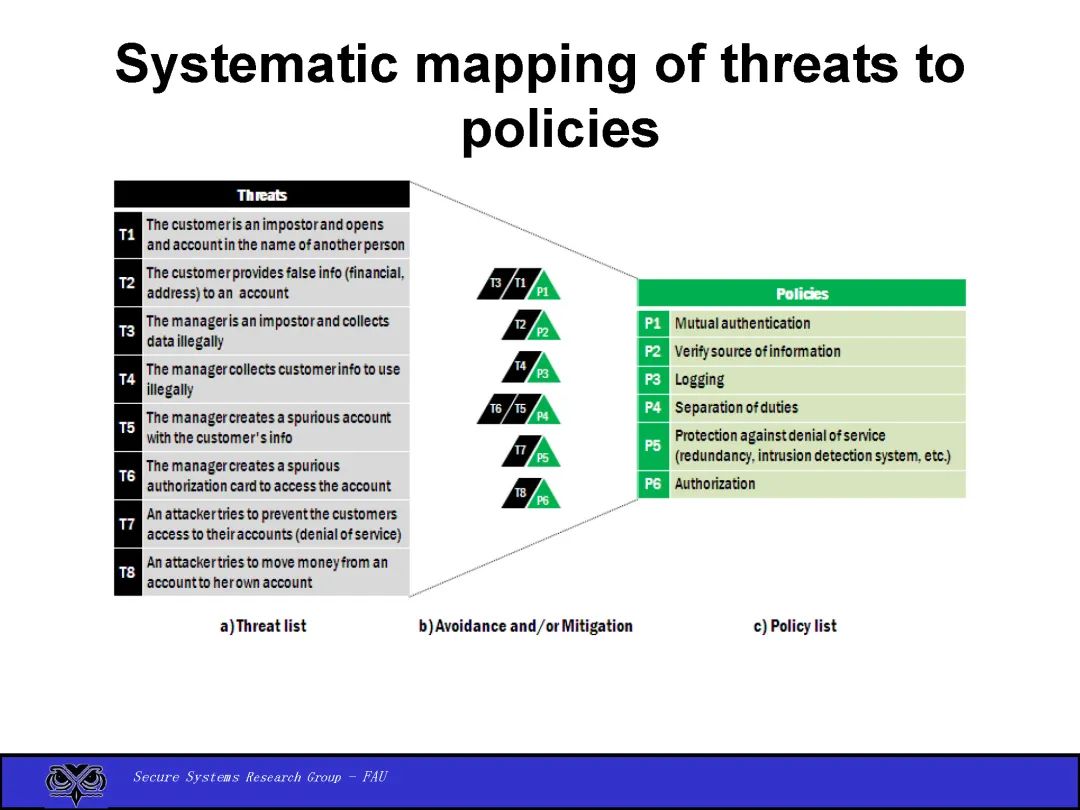Image resolution: width=1080 pixels, height=810 pixels.
Task: Click the green P6 triangle in the mapping
Action: click(x=543, y=496)
